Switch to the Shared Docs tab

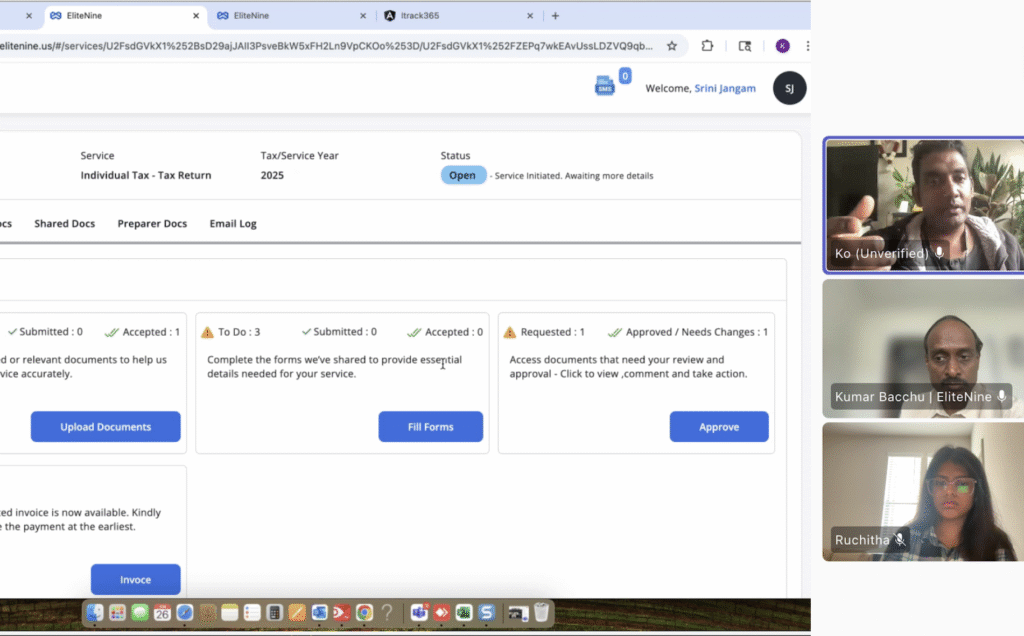tap(64, 224)
